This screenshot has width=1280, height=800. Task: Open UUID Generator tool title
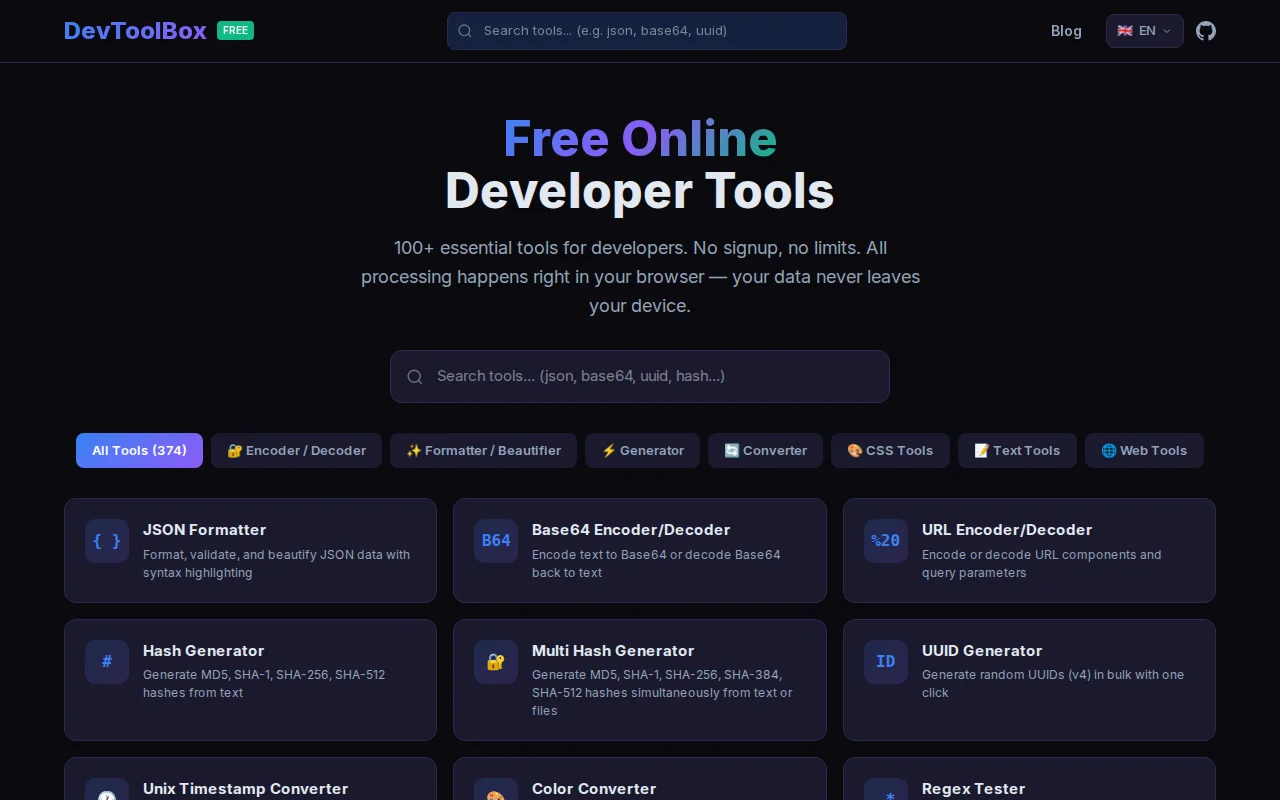click(x=982, y=651)
